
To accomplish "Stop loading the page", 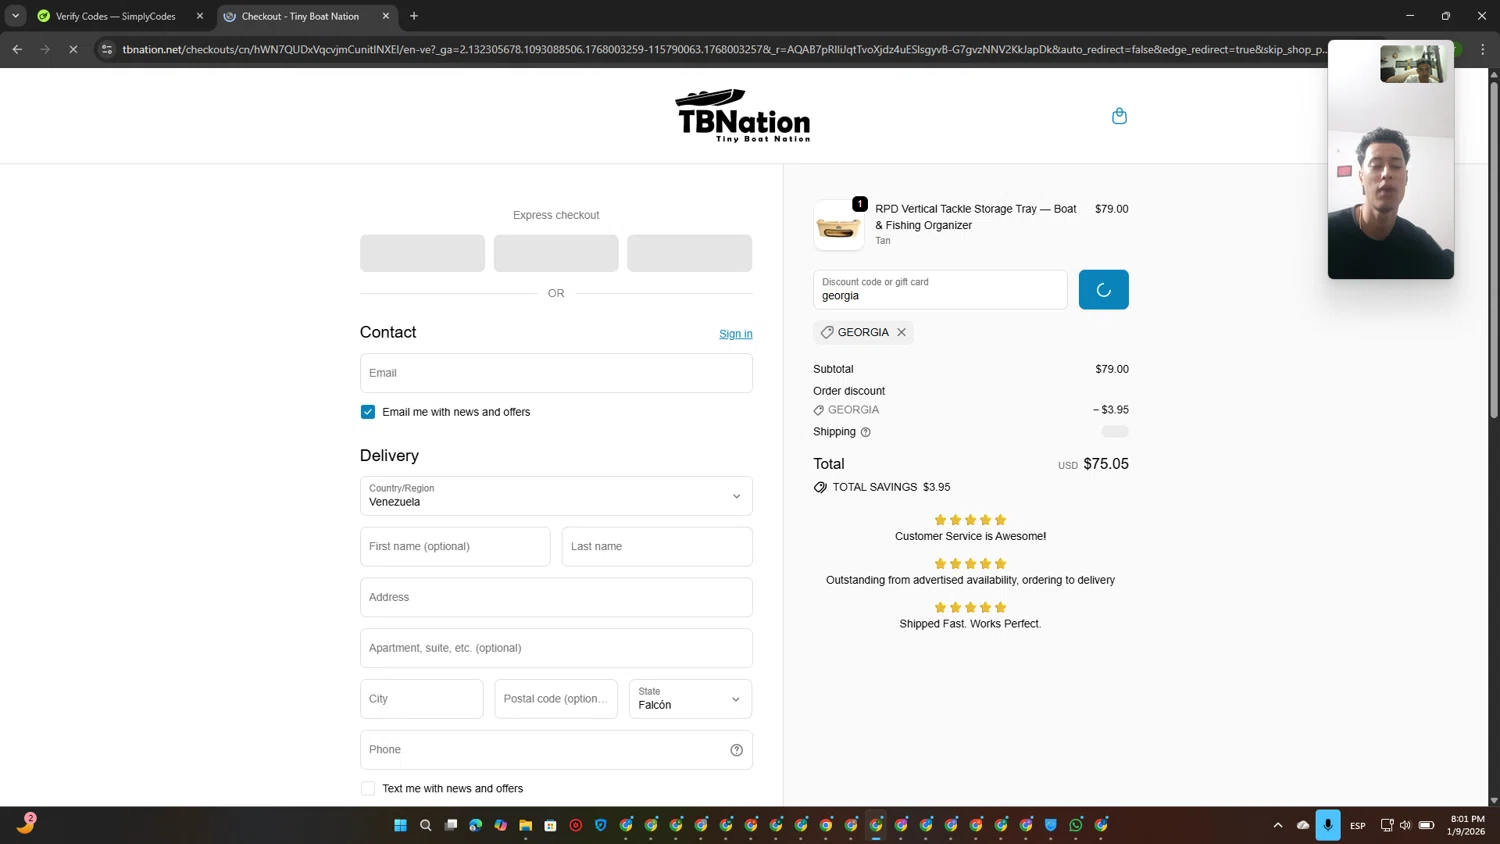I will [x=73, y=49].
